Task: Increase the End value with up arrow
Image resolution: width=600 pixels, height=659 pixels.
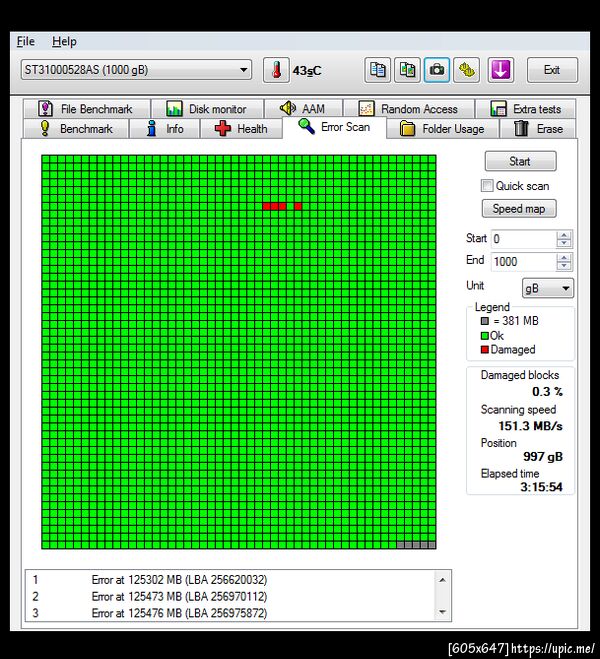Action: click(564, 258)
